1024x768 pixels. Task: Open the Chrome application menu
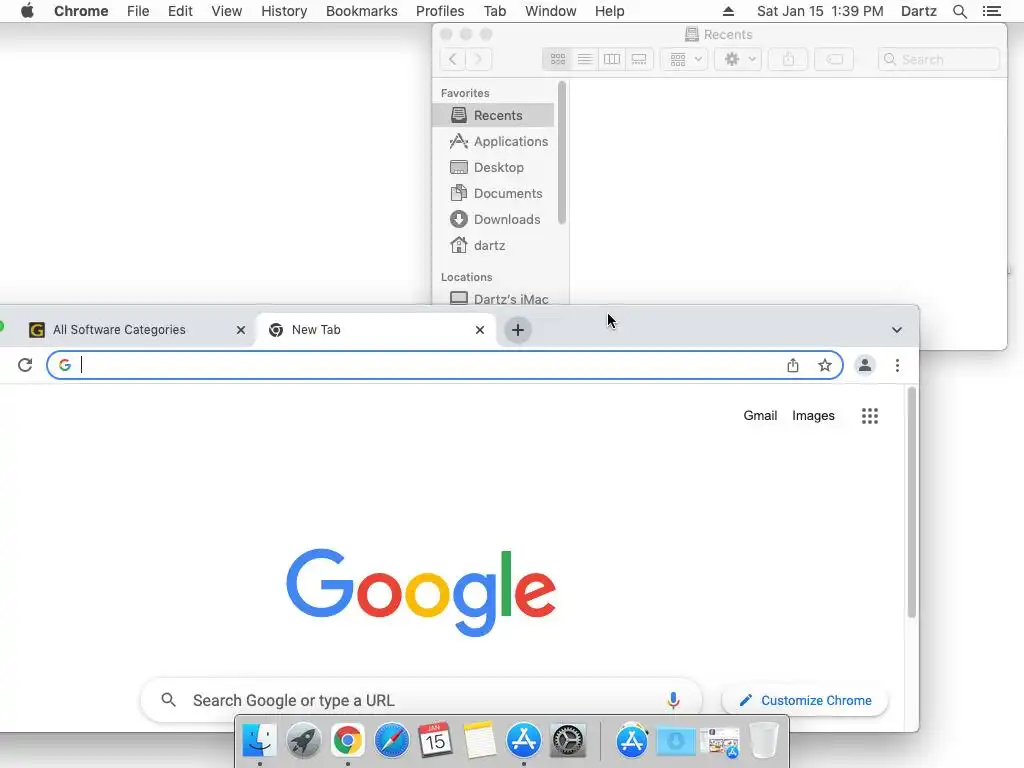point(81,11)
